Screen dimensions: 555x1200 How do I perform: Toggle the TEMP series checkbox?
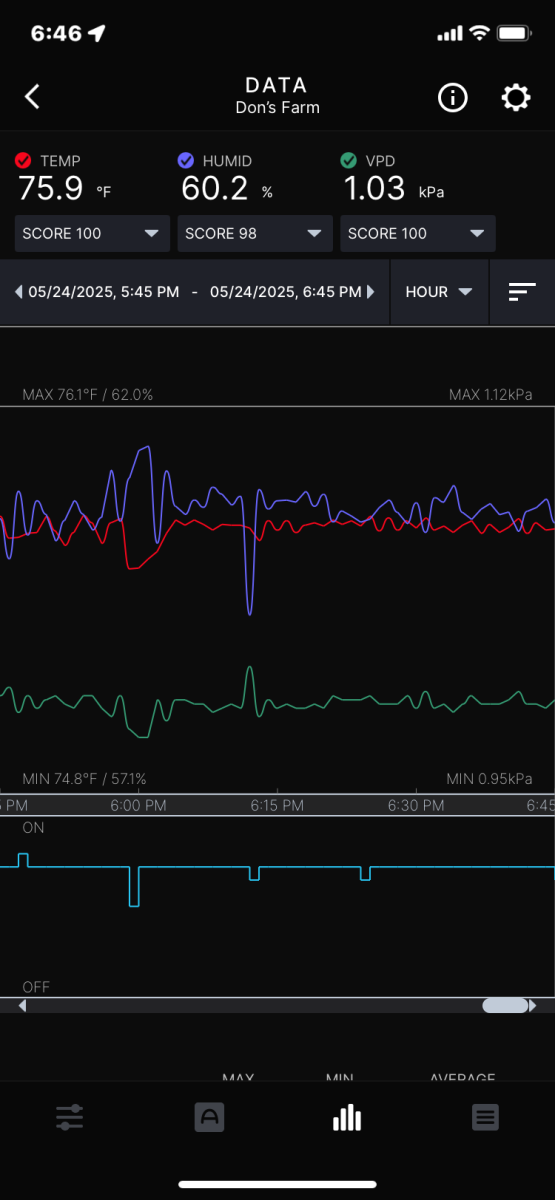click(23, 160)
